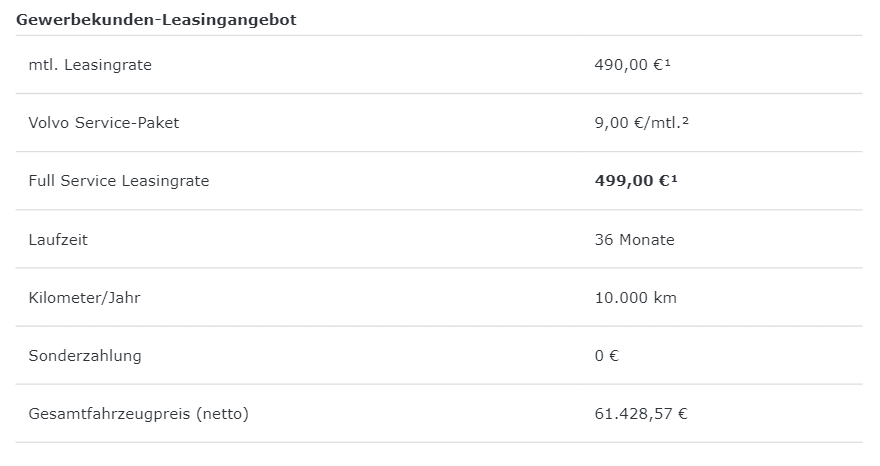Click the 10.000 km value
Screen dimensions: 880x466
pos(636,298)
